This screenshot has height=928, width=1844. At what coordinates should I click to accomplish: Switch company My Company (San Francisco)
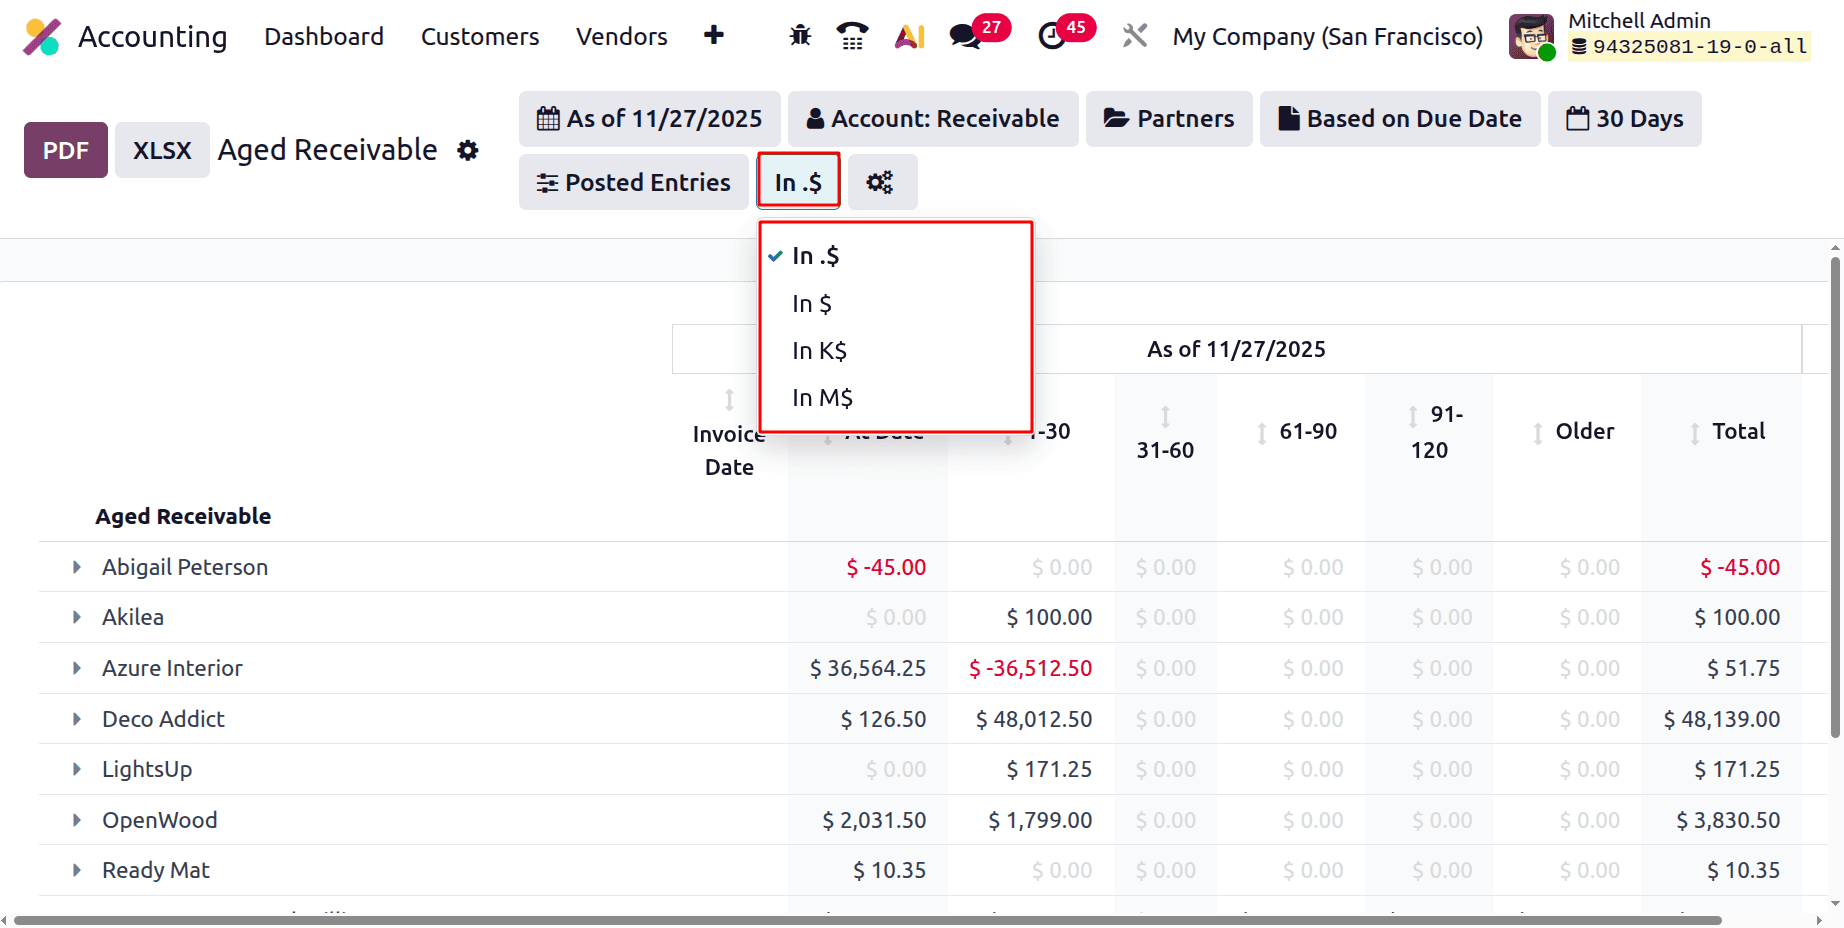tap(1328, 37)
